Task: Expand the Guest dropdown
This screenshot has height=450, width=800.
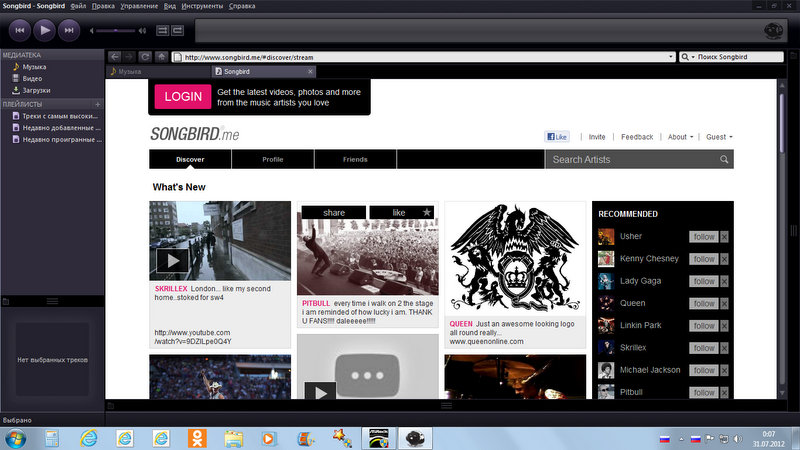Action: click(719, 137)
